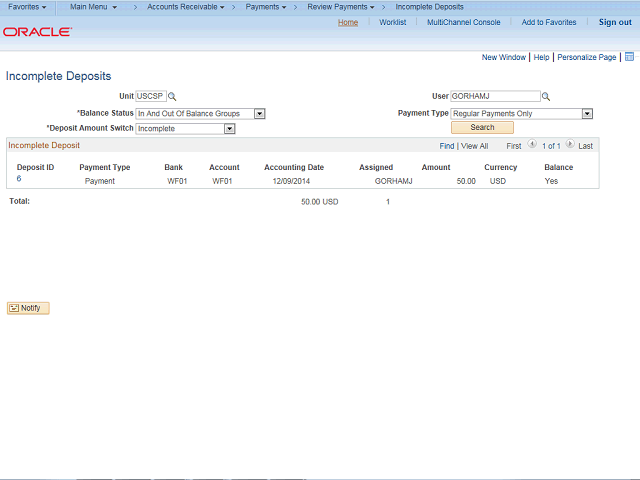Click the Search button
Image resolution: width=640 pixels, height=480 pixels.
click(x=482, y=127)
